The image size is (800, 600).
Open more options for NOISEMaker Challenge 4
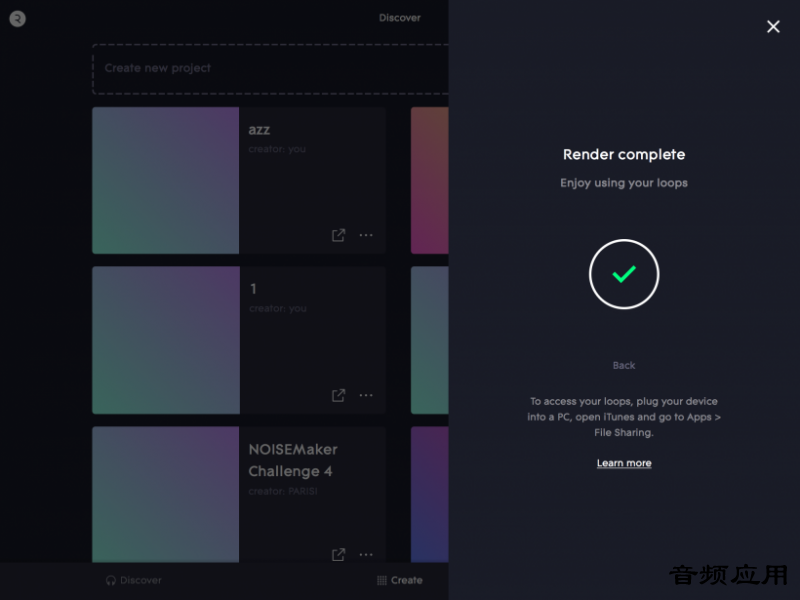(366, 555)
